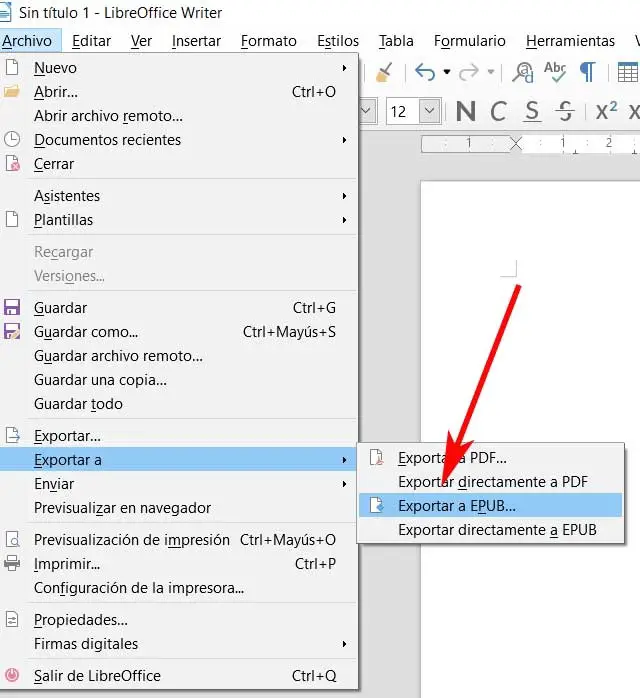Select the highlighted Exportar a entry

tap(179, 460)
